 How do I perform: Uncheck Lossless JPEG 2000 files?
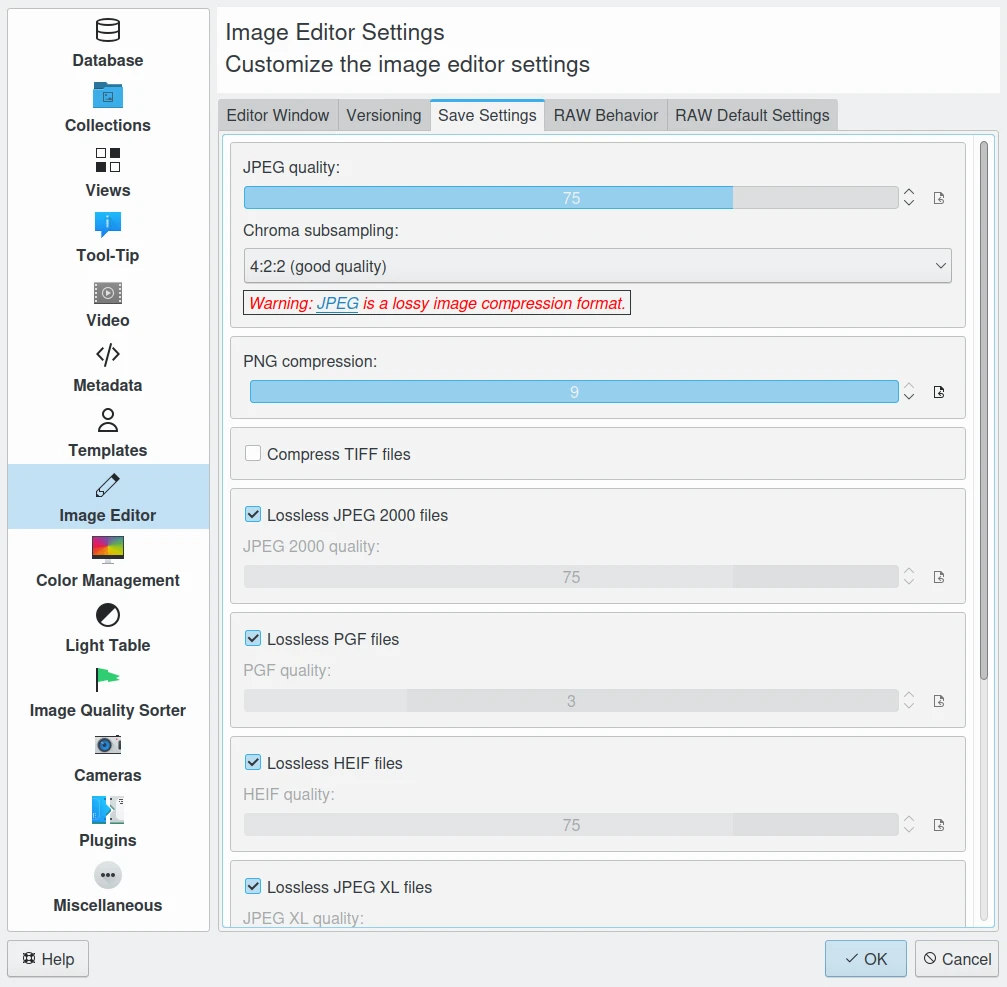point(254,515)
